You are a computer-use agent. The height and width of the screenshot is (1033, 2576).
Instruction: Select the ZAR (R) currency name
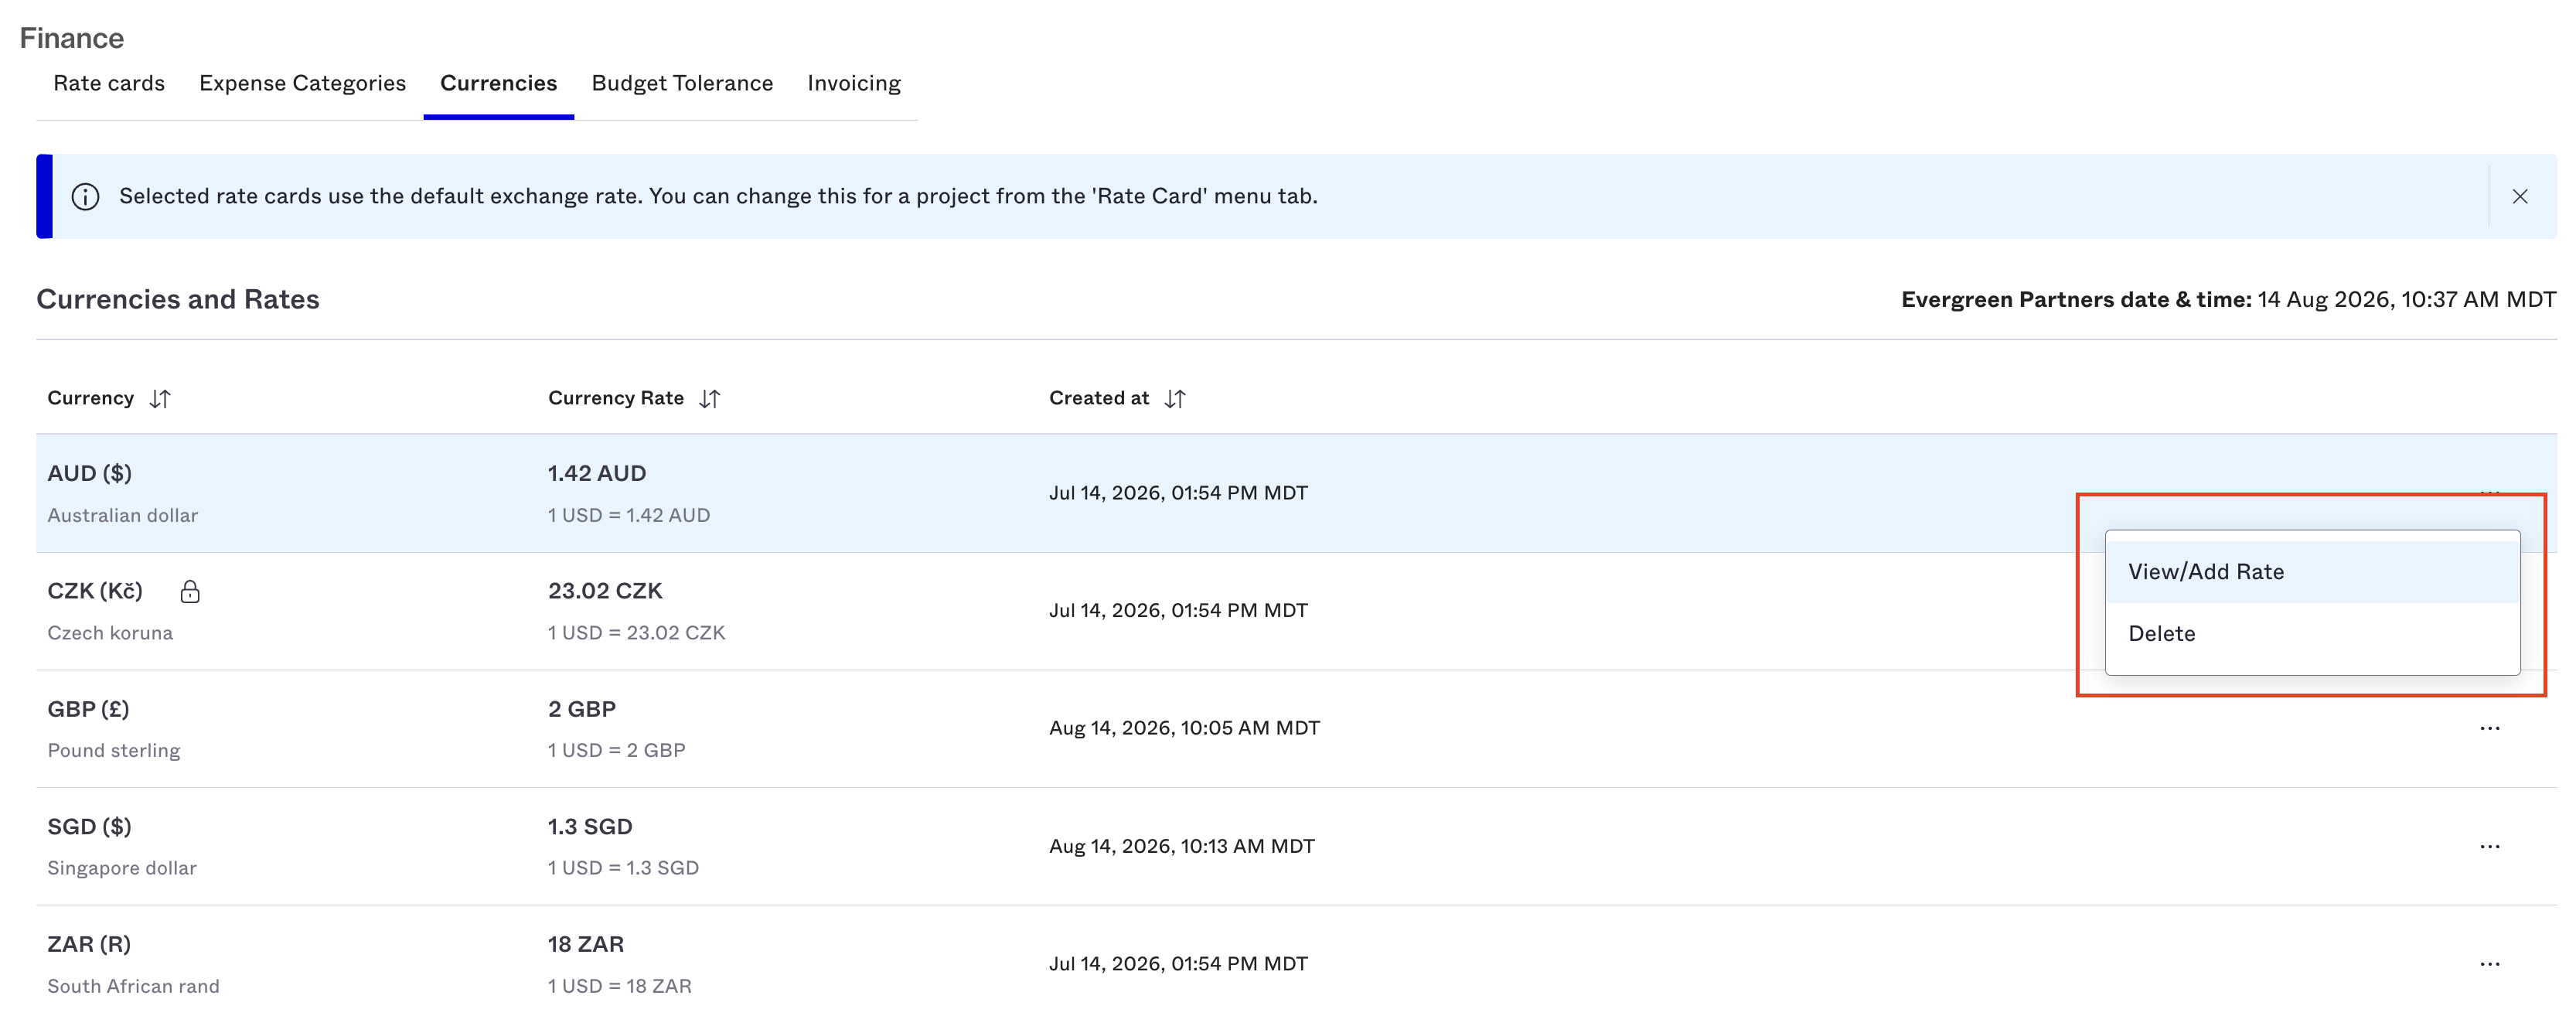[x=89, y=944]
